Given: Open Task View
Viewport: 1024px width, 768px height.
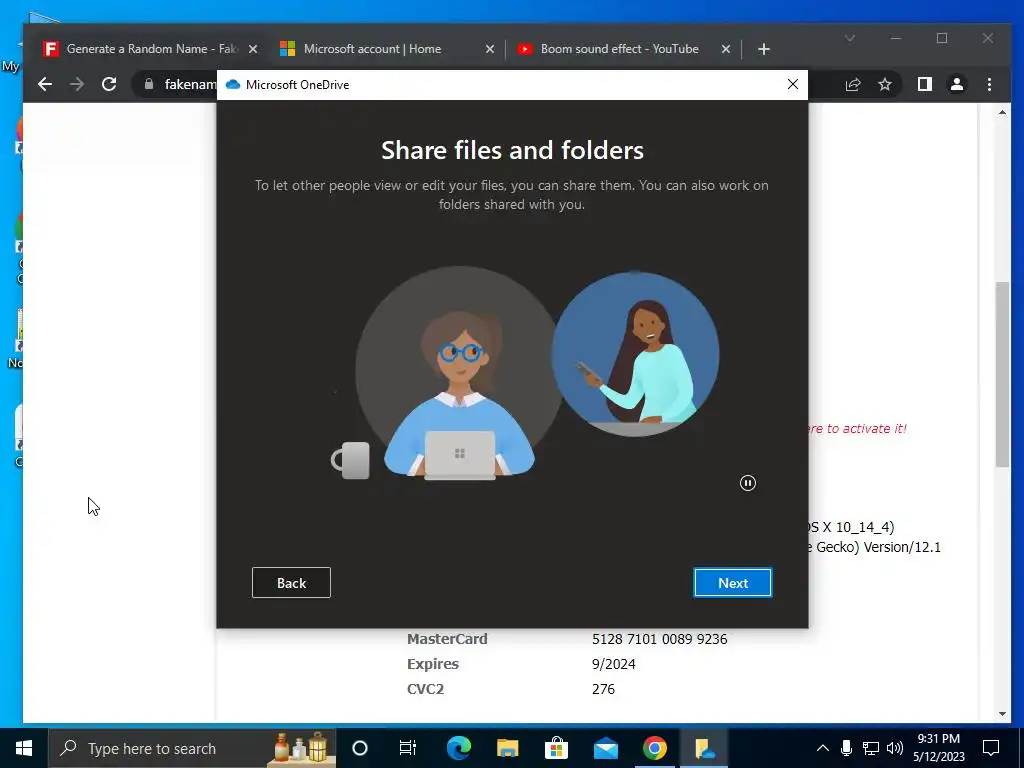Looking at the screenshot, I should coord(408,748).
